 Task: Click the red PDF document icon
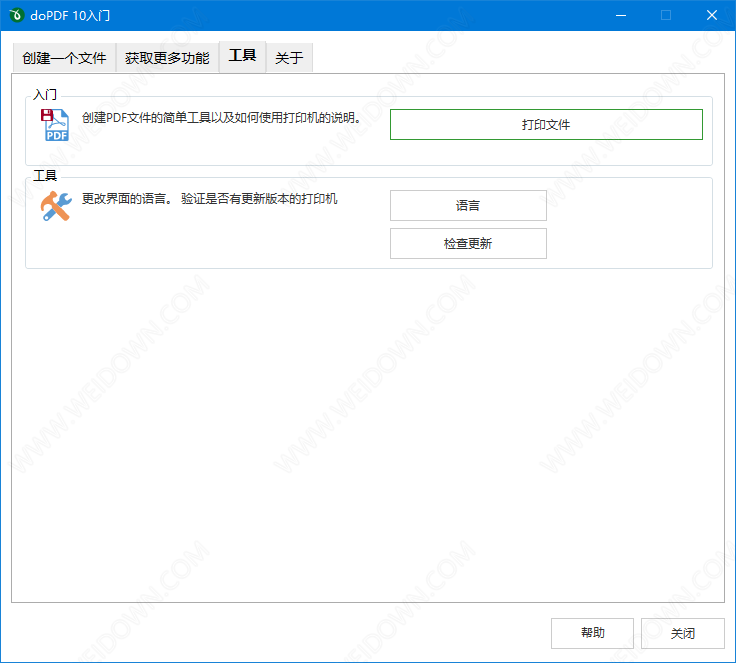(55, 126)
